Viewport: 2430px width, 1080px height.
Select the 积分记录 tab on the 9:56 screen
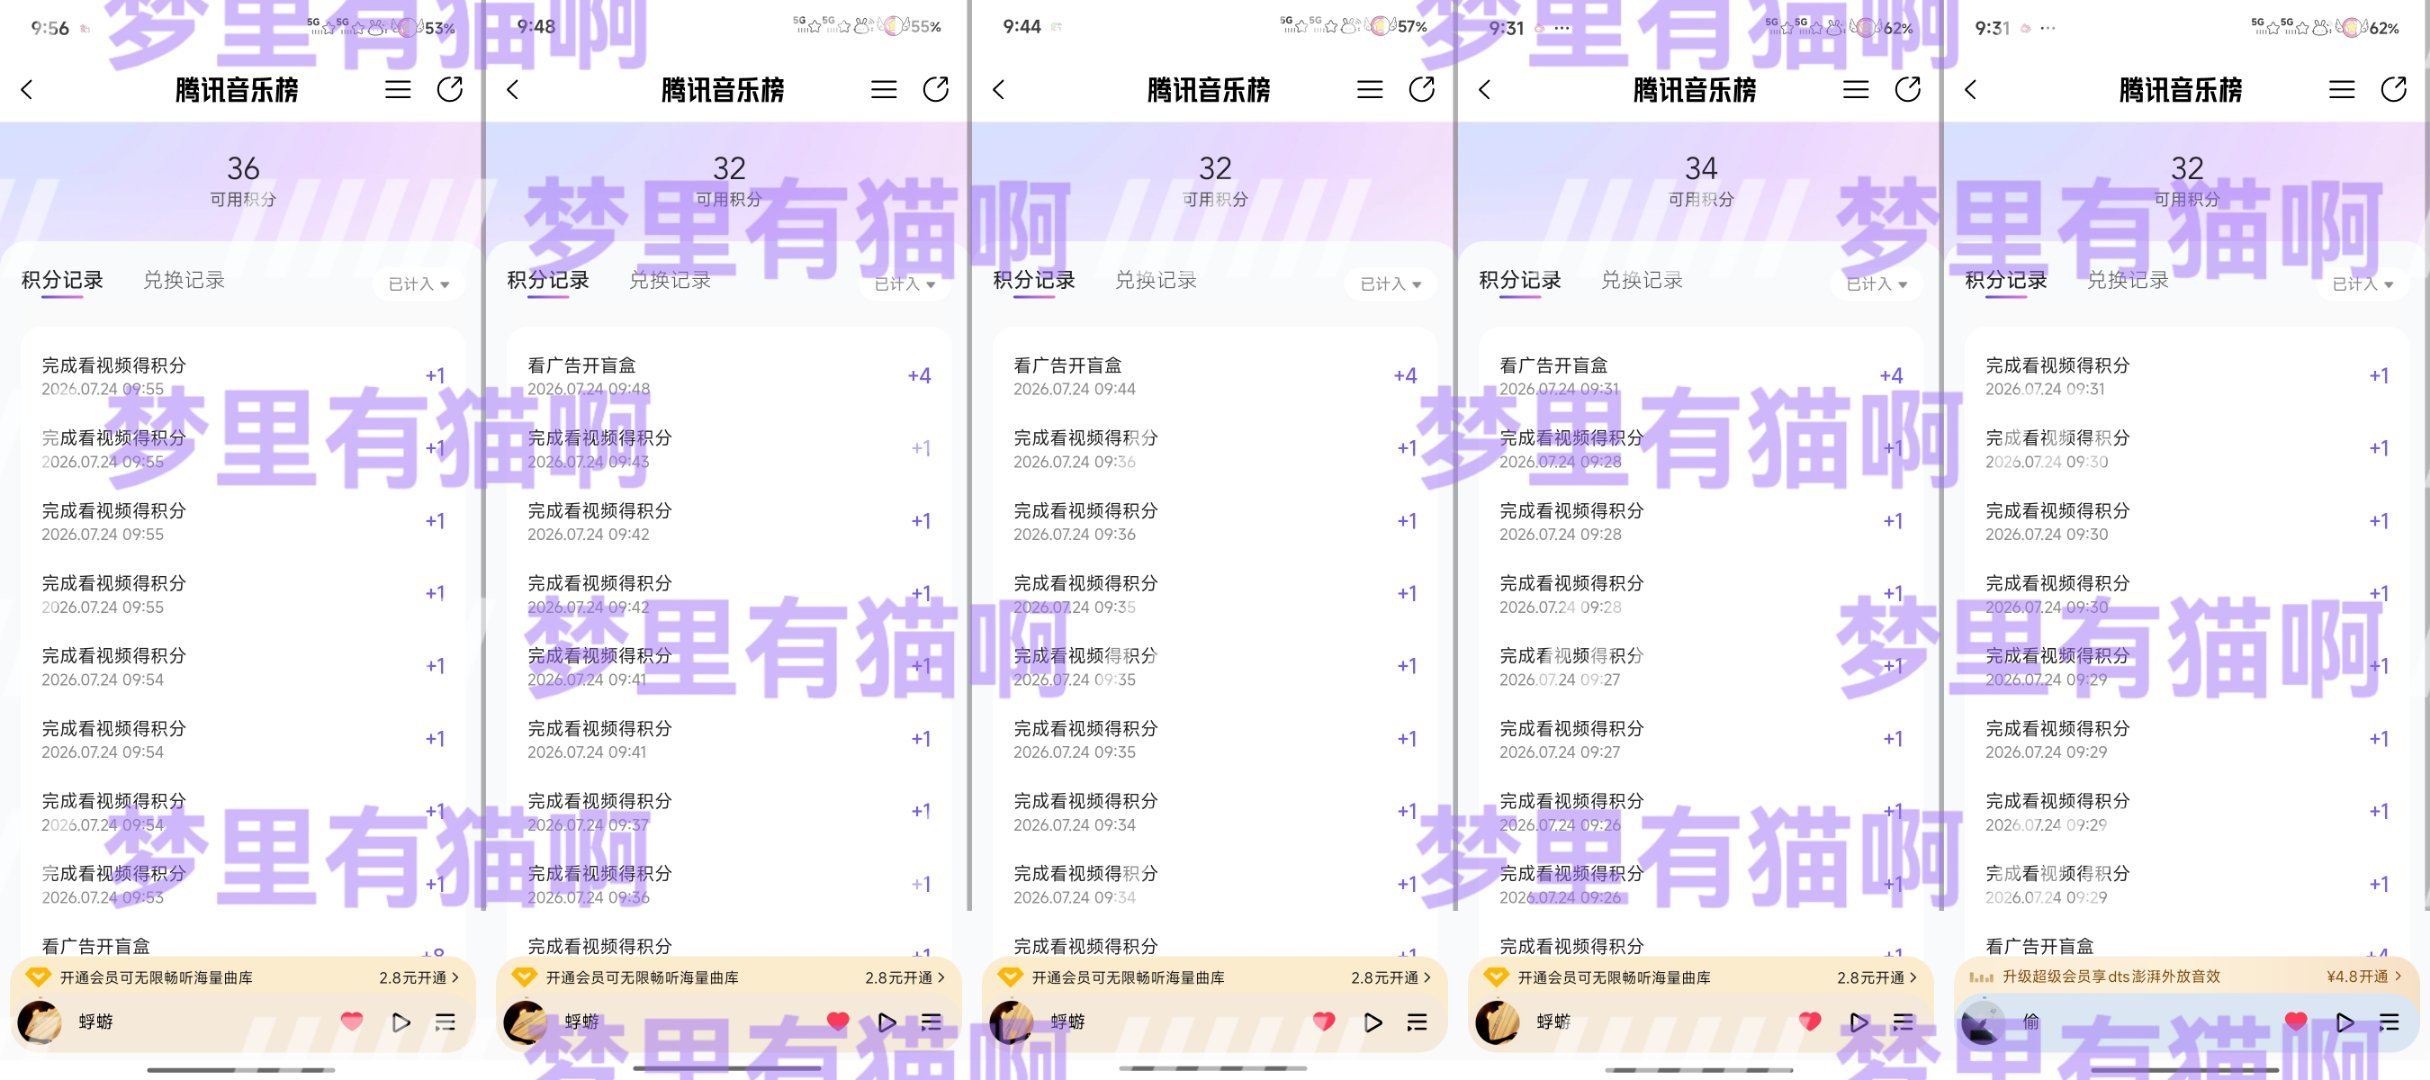62,280
